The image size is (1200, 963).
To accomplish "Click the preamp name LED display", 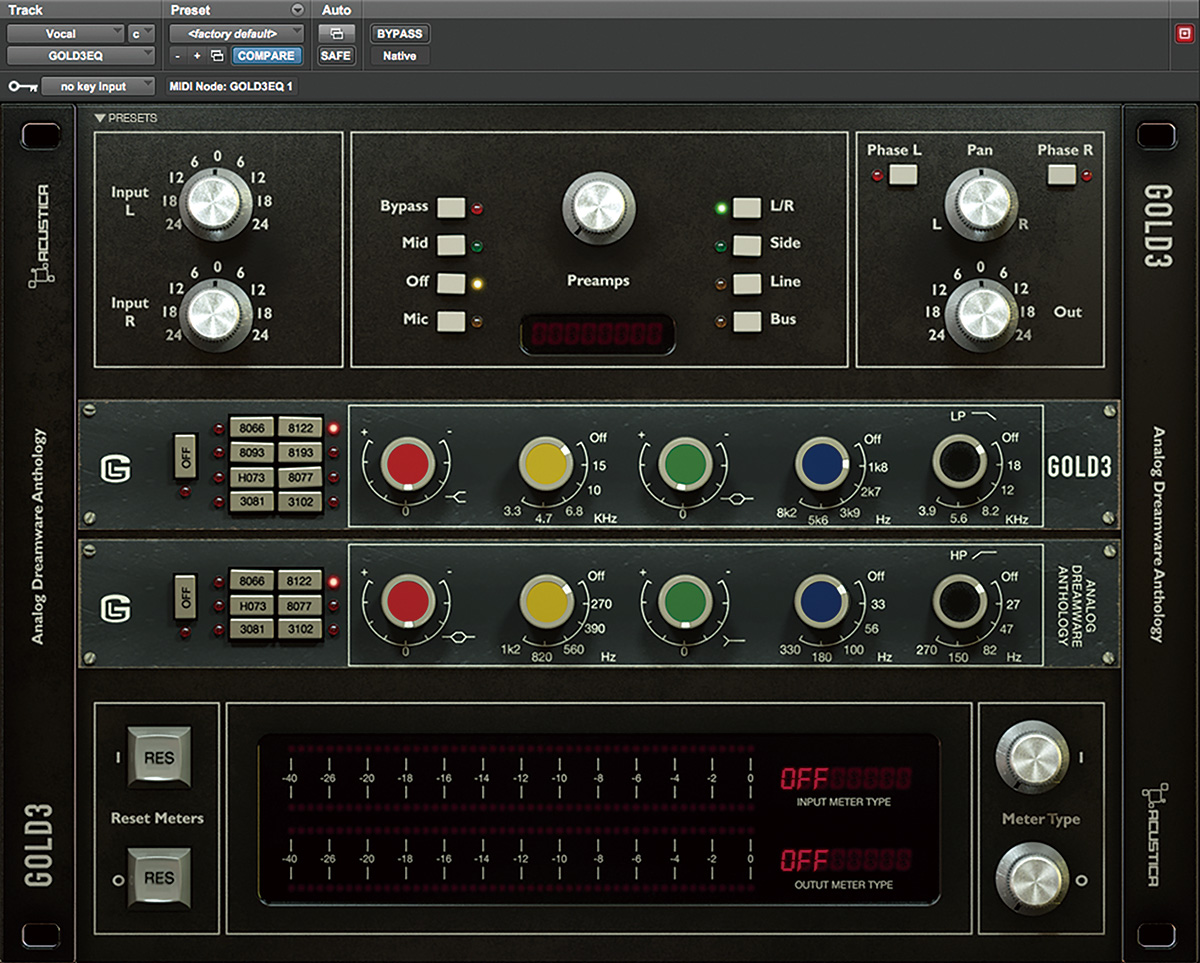I will 597,334.
